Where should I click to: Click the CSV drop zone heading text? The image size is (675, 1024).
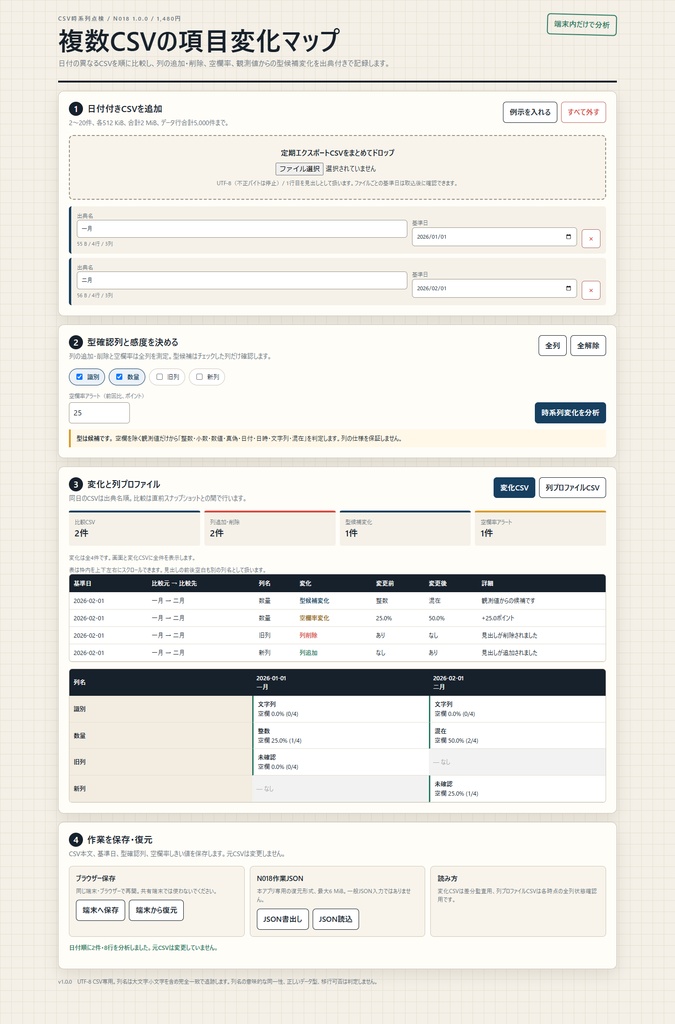pyautogui.click(x=338, y=153)
